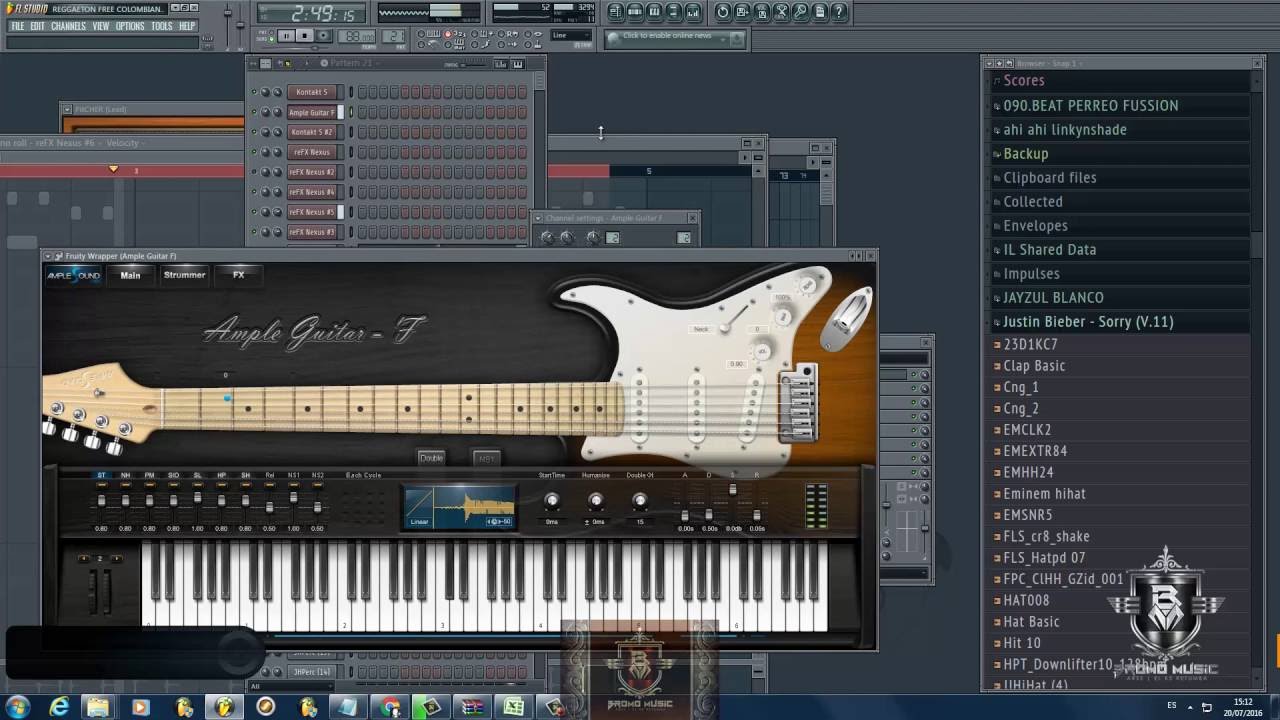This screenshot has width=1280, height=720.
Task: Open the Main tab in Ample Guitar
Action: [x=130, y=275]
